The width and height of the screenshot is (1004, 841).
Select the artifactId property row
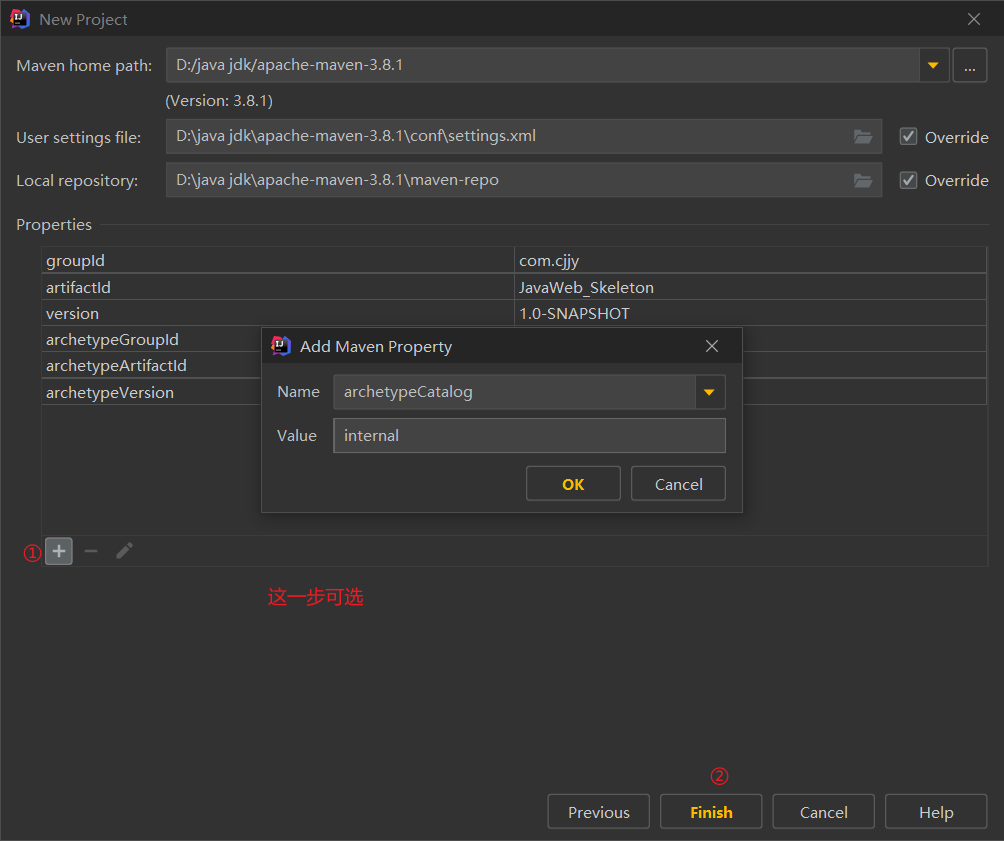[x=514, y=287]
